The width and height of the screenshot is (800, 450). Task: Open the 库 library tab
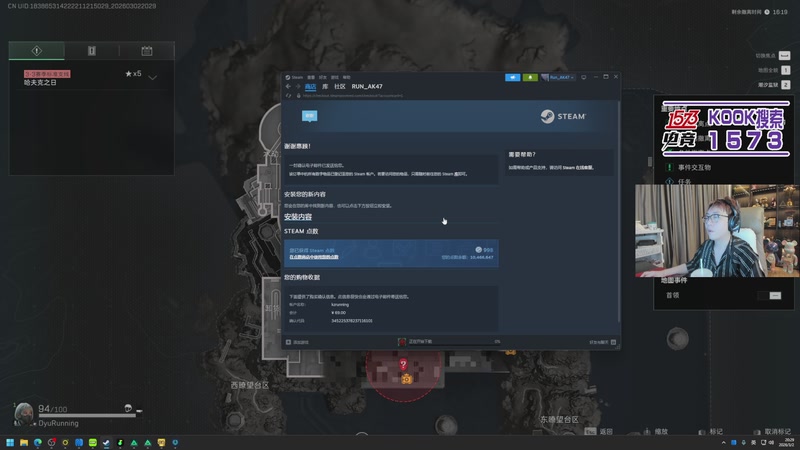coord(325,87)
